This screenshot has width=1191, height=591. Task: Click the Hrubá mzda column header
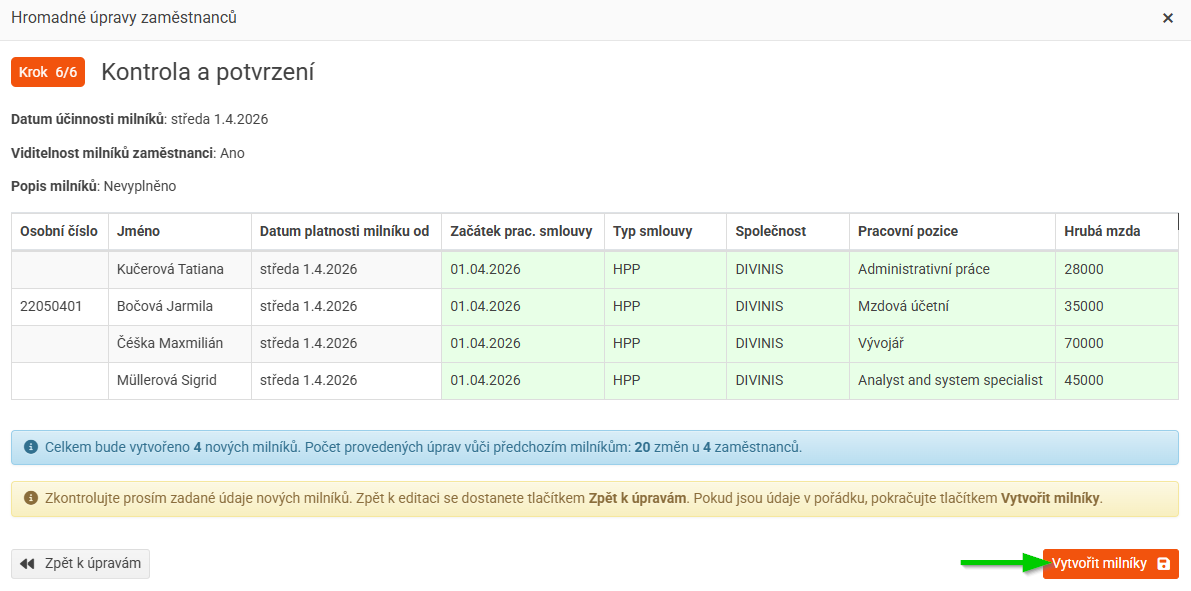tap(1102, 231)
